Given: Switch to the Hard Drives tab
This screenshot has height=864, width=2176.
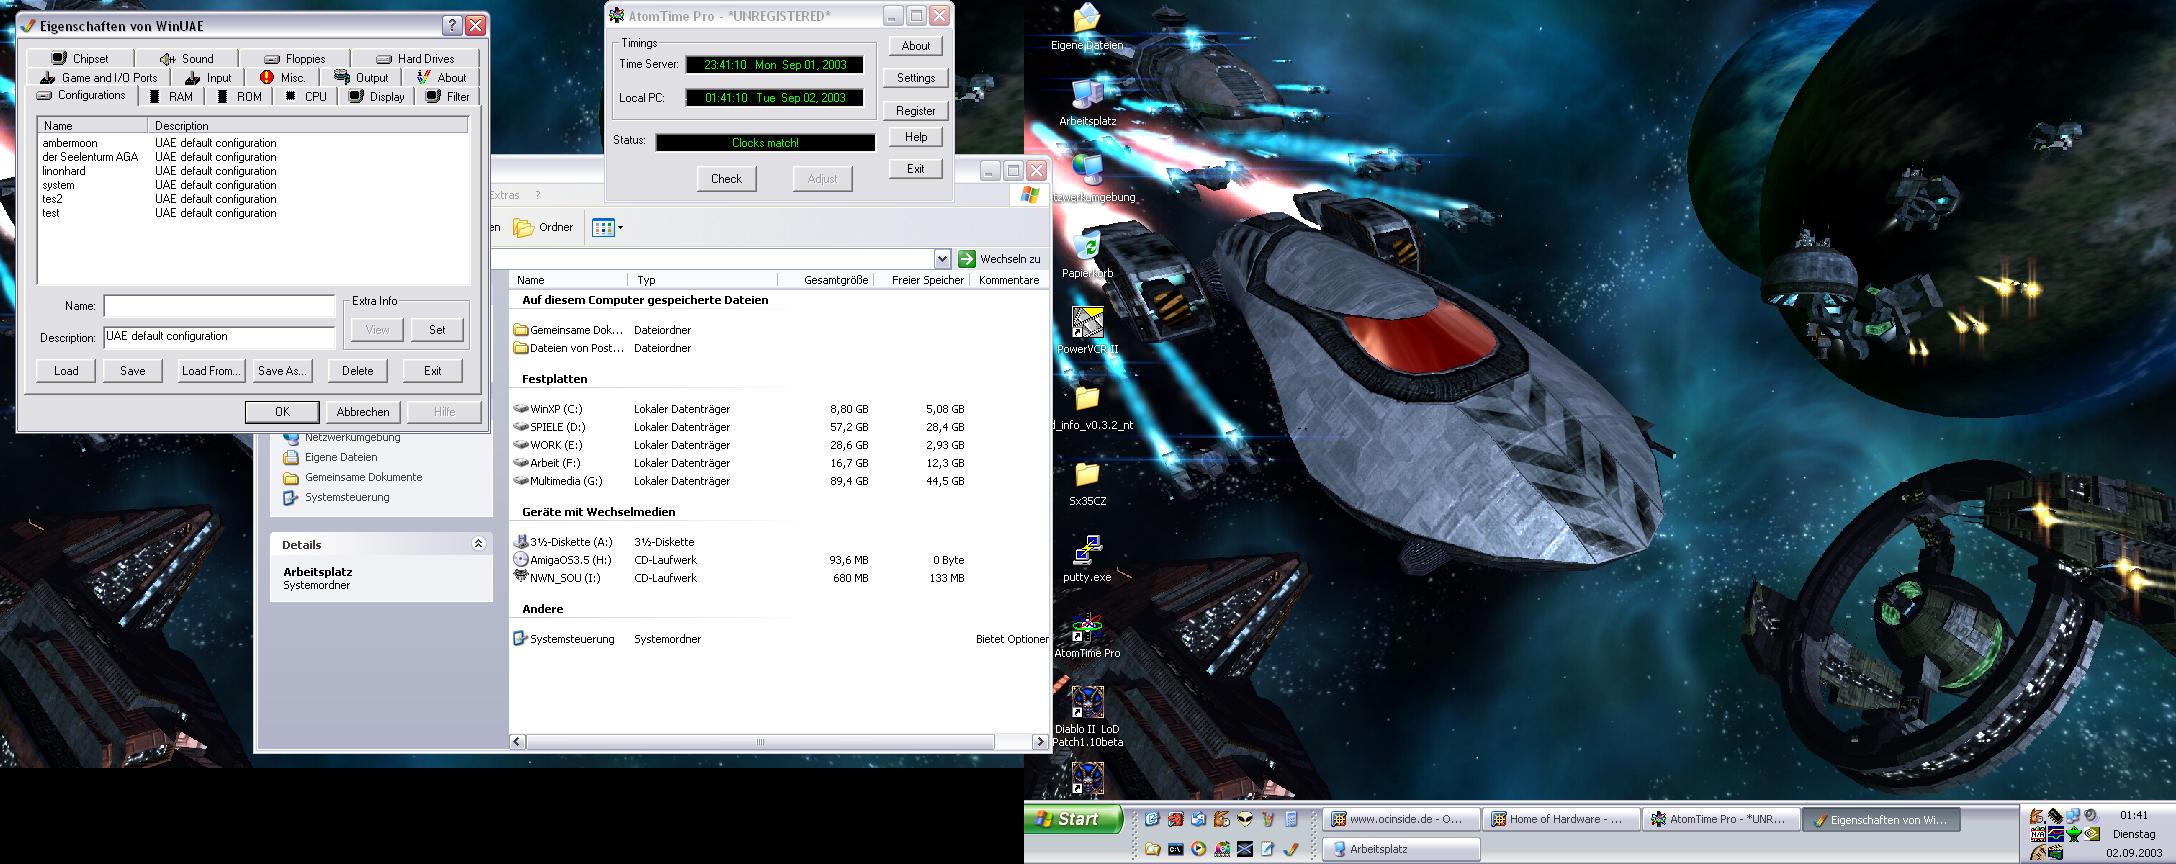Looking at the screenshot, I should 415,59.
